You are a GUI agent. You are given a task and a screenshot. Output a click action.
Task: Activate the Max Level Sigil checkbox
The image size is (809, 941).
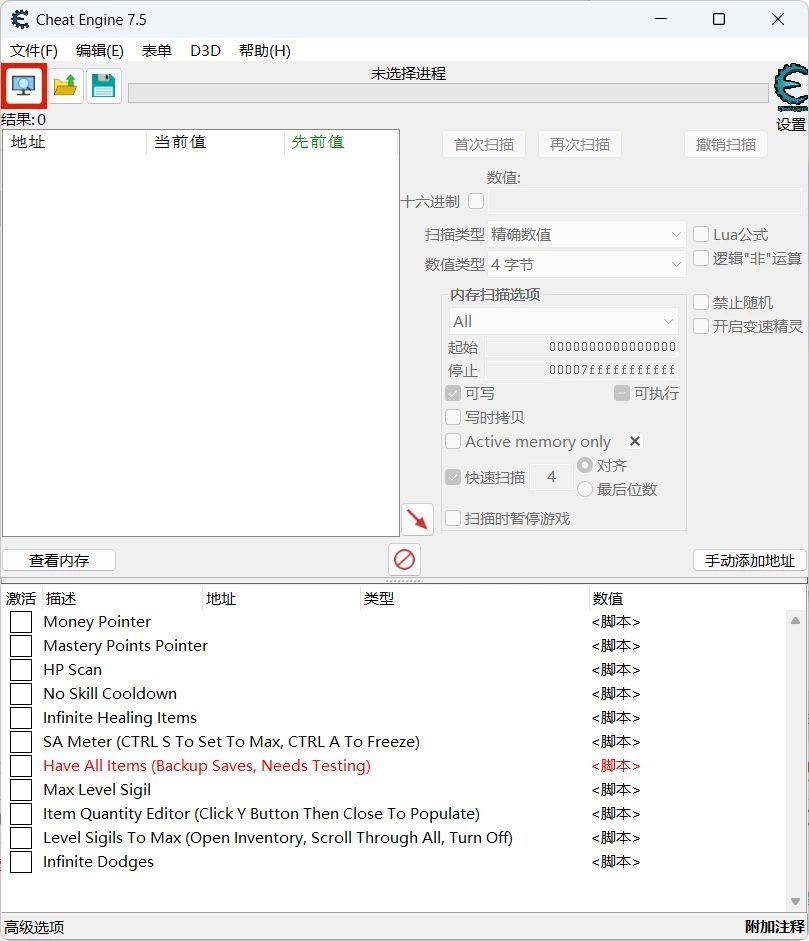(x=21, y=790)
